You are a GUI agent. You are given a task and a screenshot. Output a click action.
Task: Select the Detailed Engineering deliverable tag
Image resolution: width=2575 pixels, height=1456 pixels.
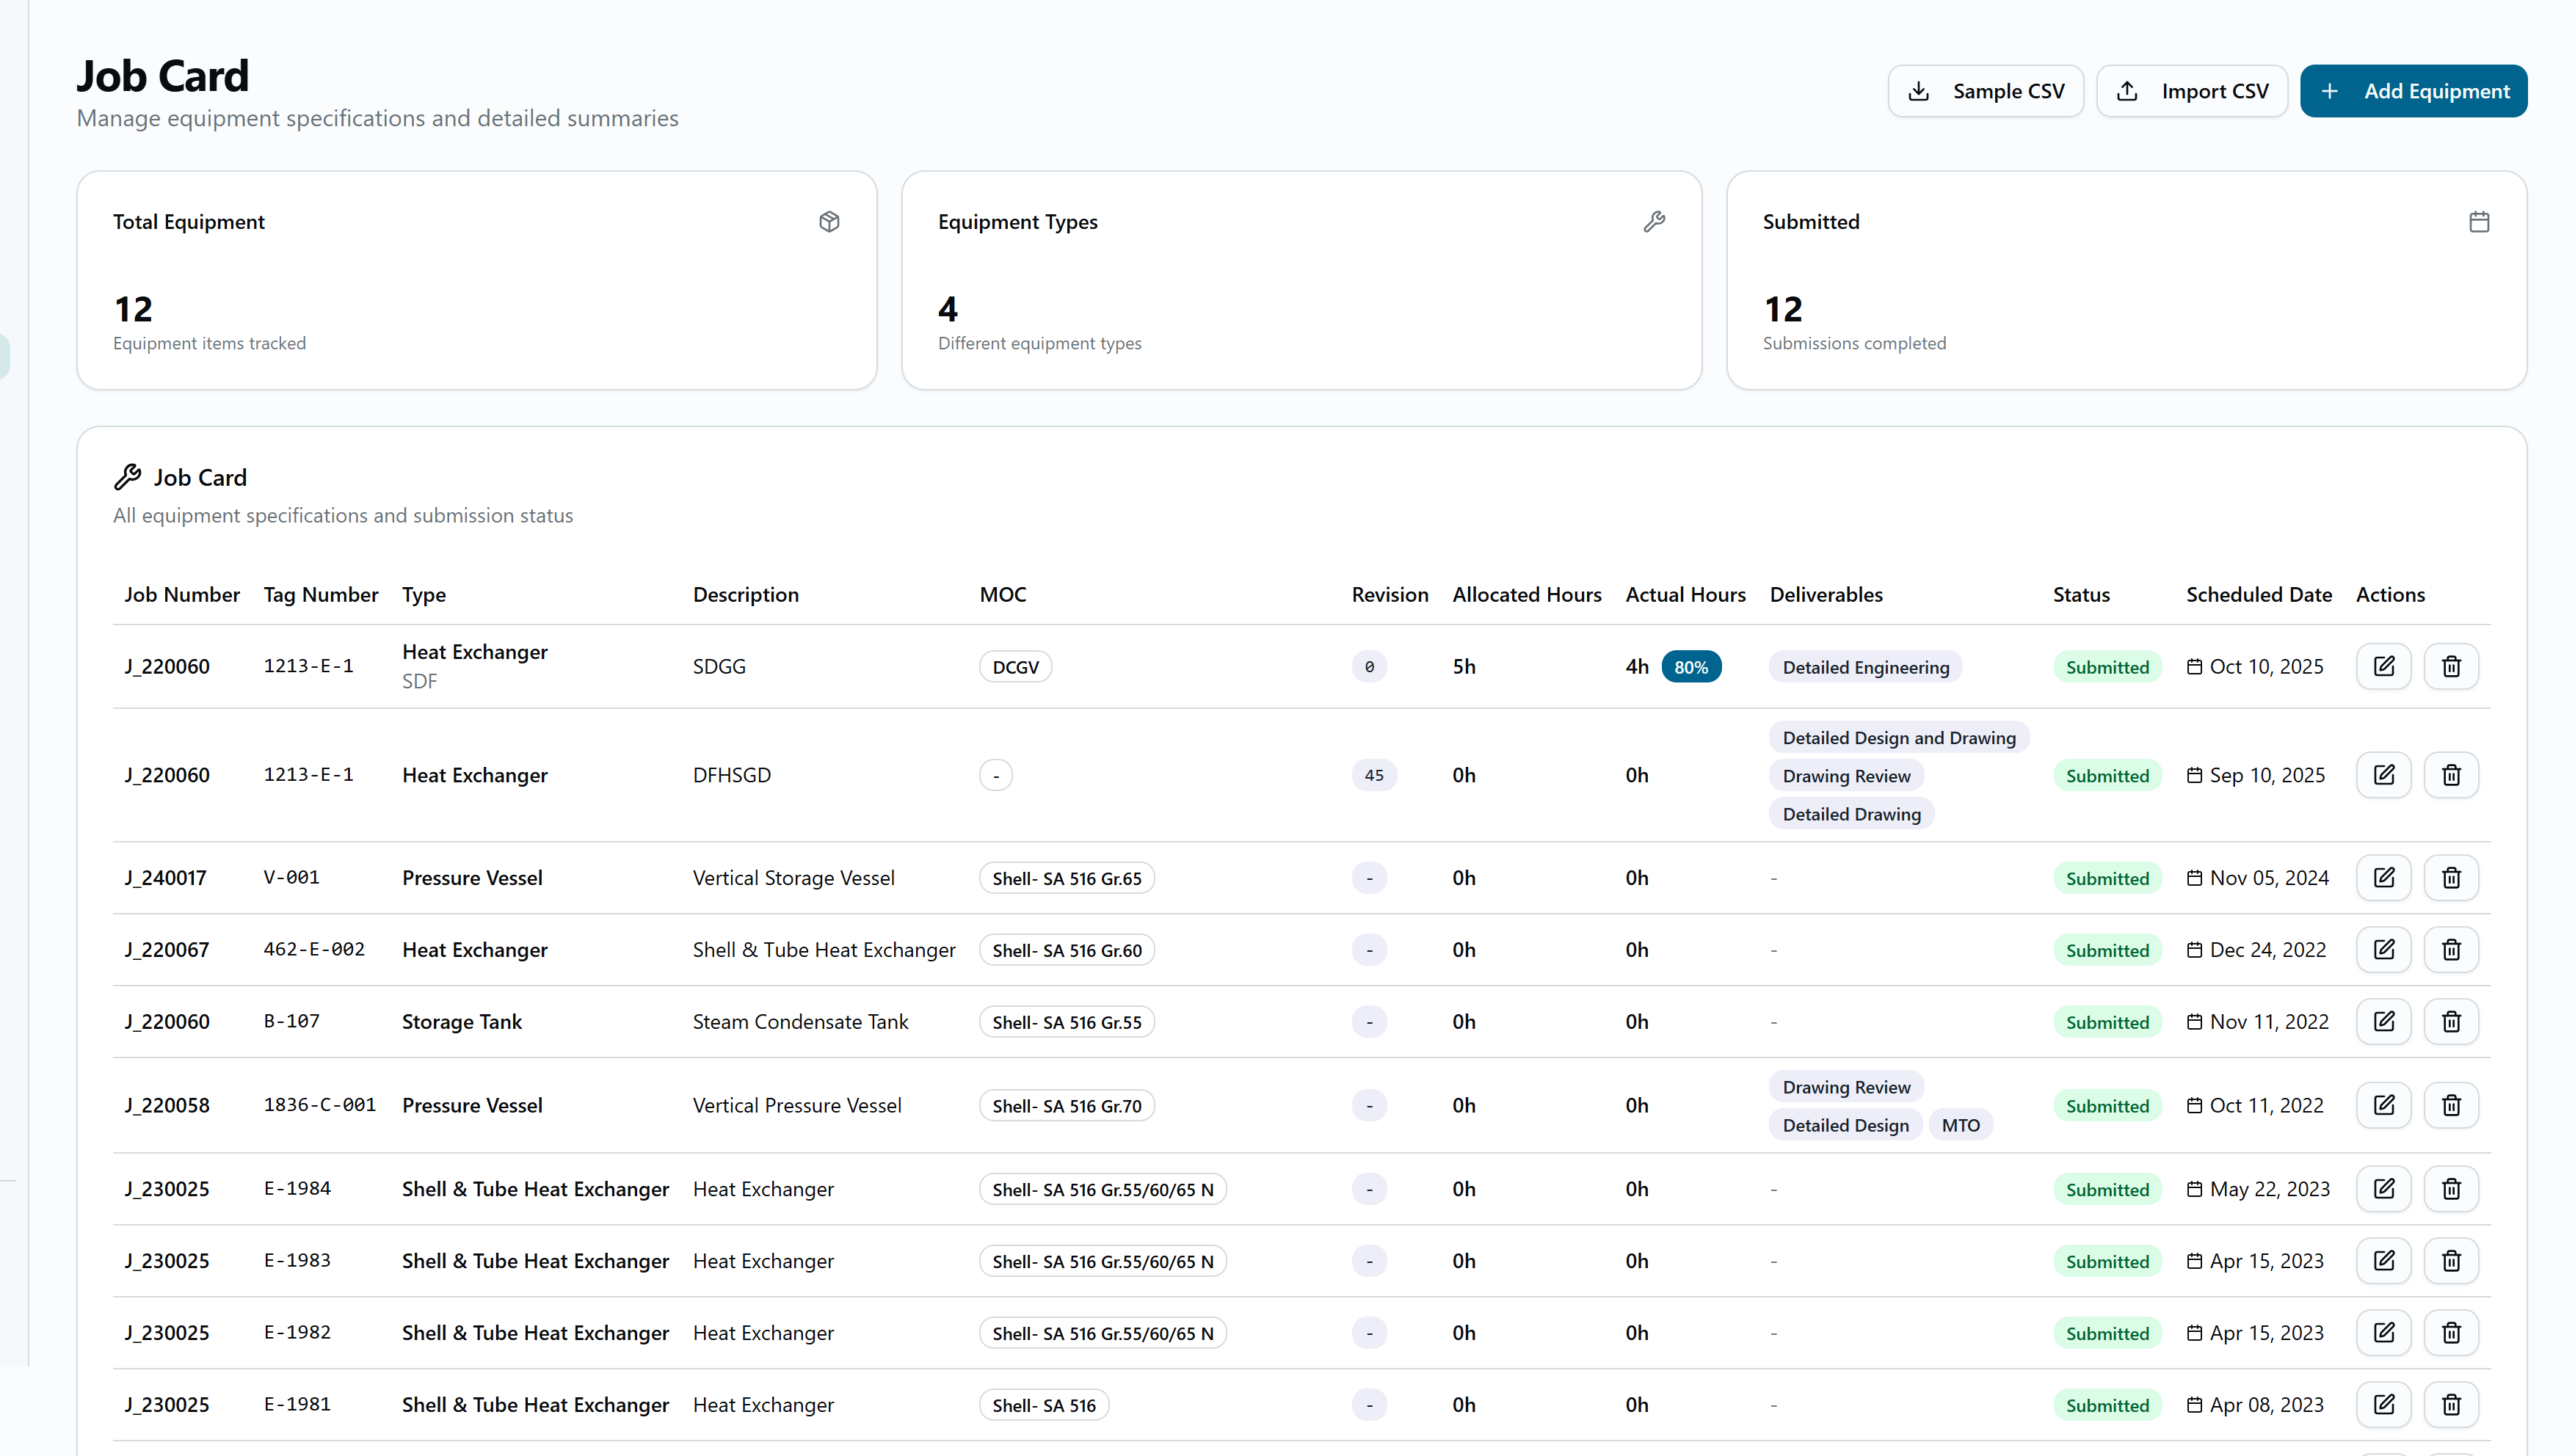point(1865,667)
